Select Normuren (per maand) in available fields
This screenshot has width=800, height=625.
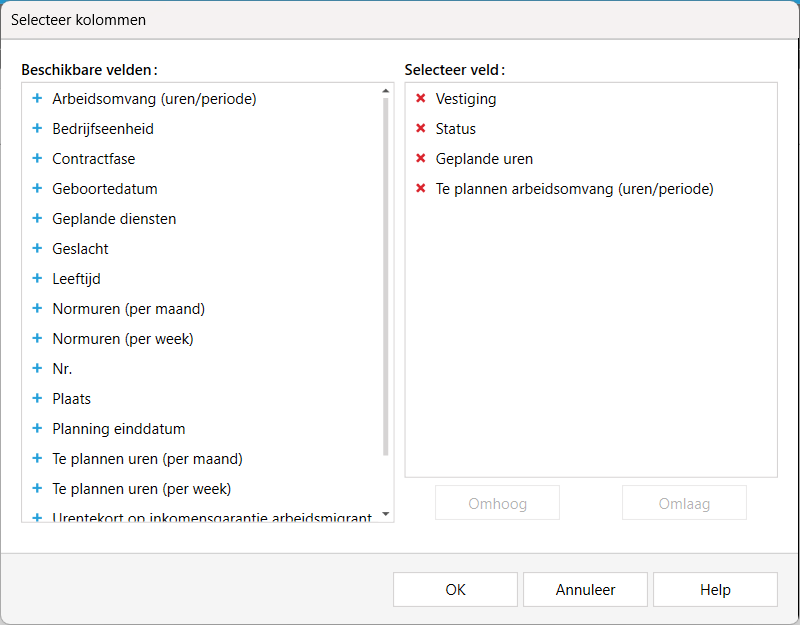(x=128, y=309)
